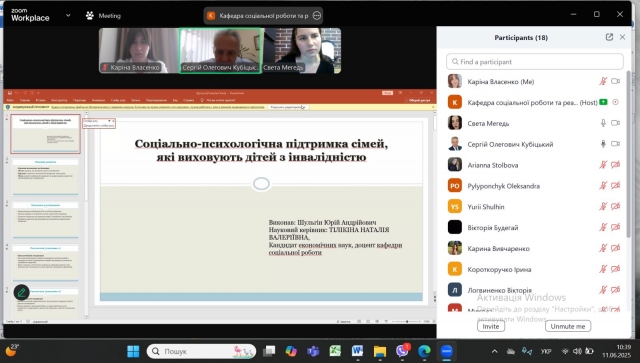This screenshot has height=363, width=640.
Task: Click the Invite button
Action: 491,326
